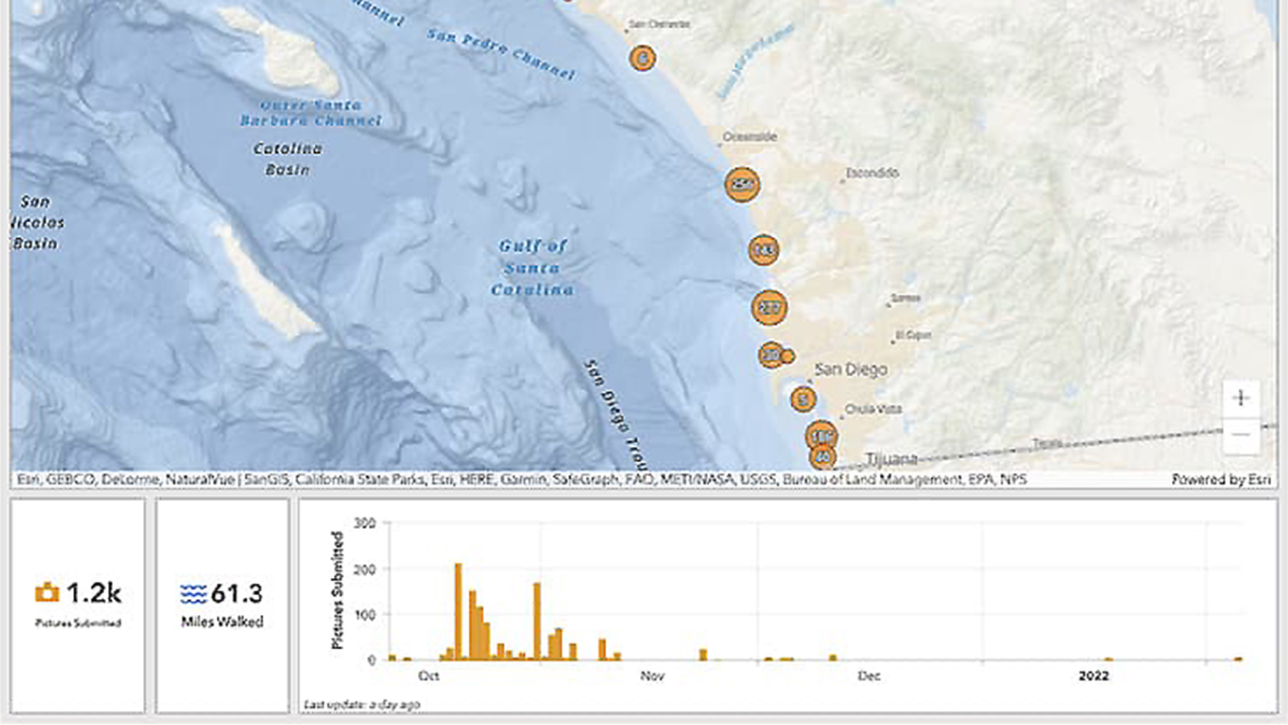
Task: Click the map attribution text starting with Esri, GEBCO
Action: click(521, 480)
